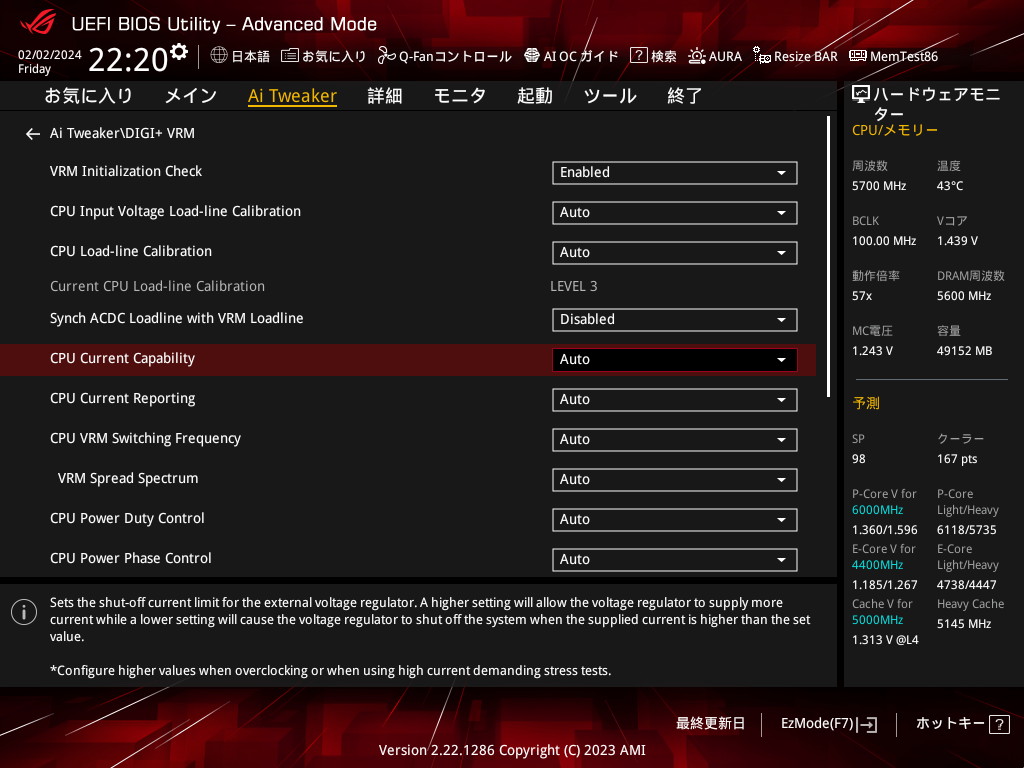Click Ai Tweaker\DIGI+ VRM breadcrumb

pyautogui.click(x=122, y=133)
